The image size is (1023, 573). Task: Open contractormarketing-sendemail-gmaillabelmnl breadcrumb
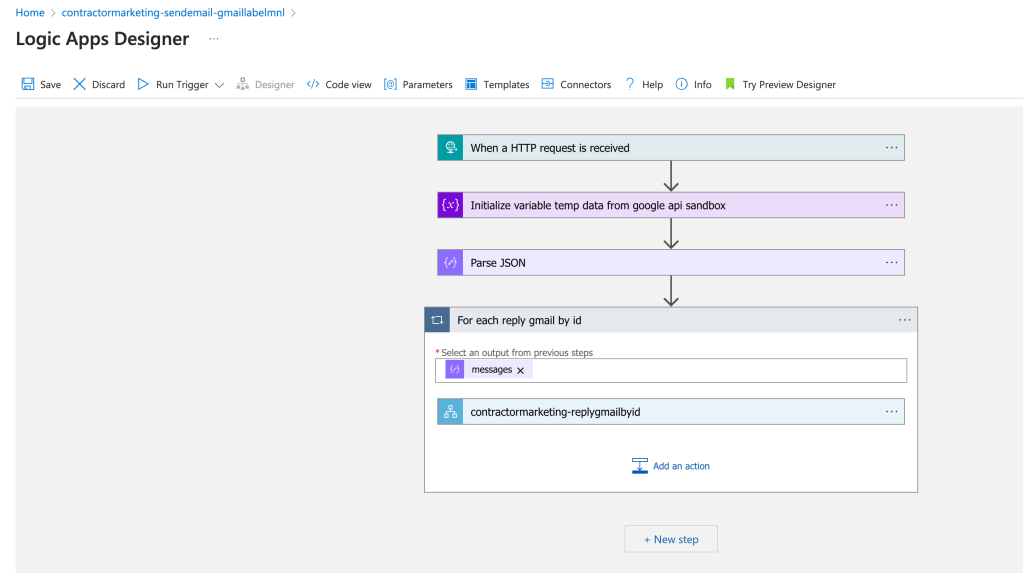point(173,12)
